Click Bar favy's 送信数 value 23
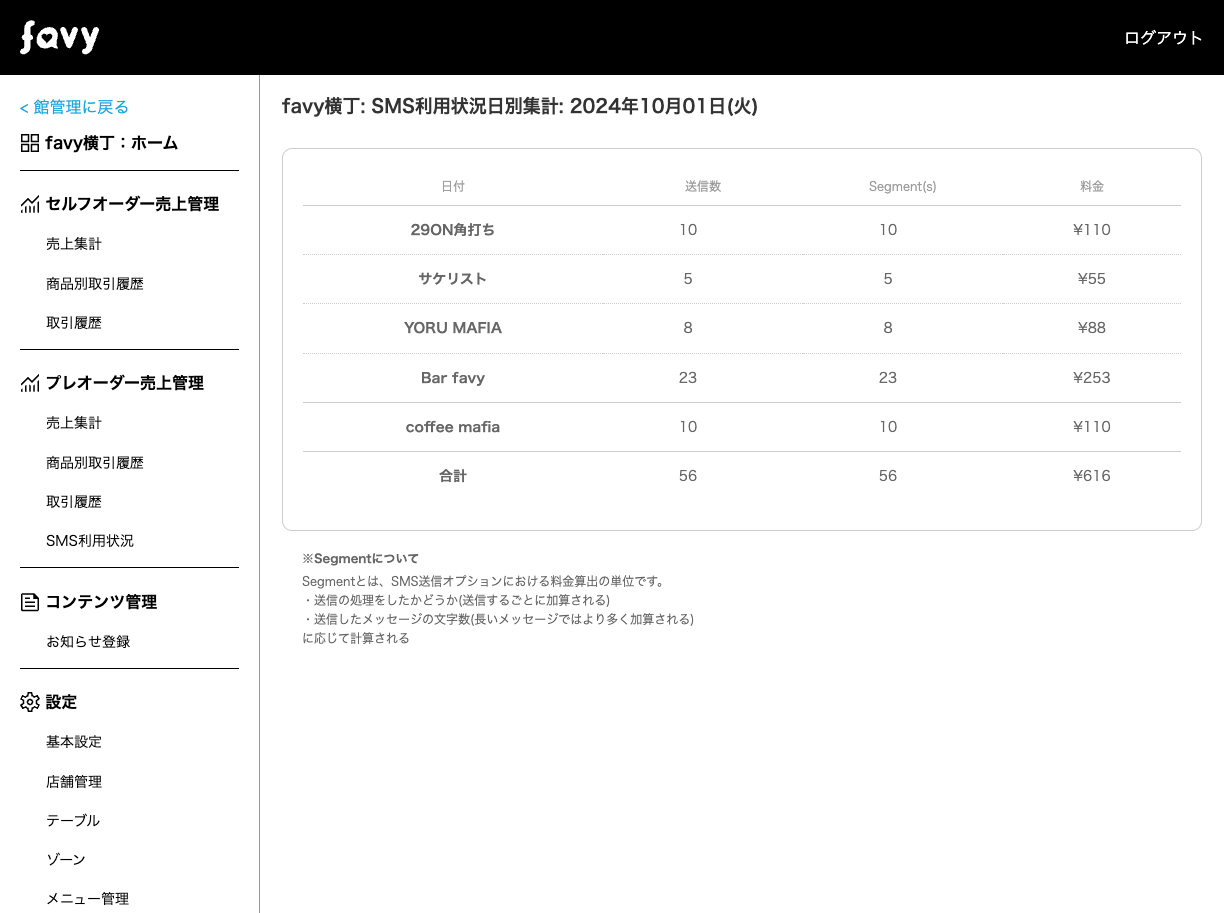Screen dimensions: 1224x913 [x=688, y=378]
